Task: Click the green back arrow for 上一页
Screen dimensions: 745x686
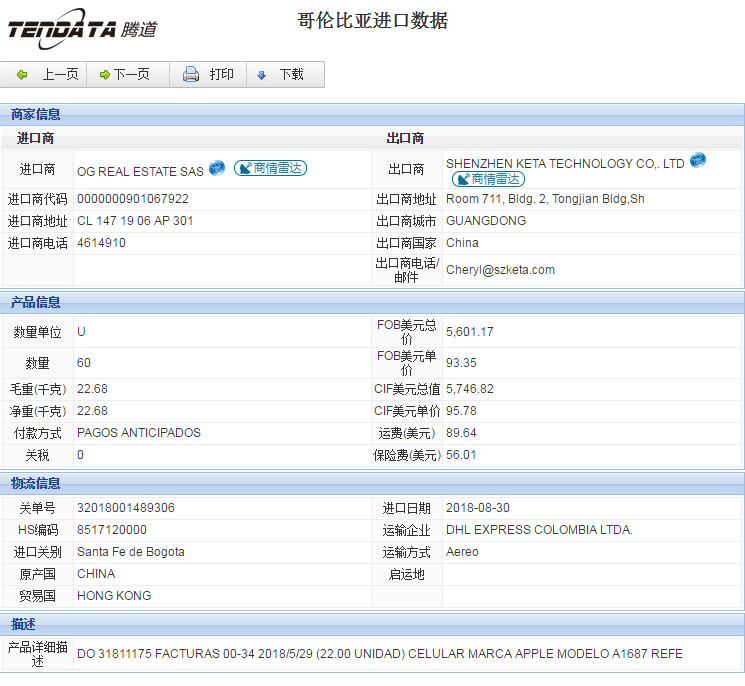Action: click(23, 75)
